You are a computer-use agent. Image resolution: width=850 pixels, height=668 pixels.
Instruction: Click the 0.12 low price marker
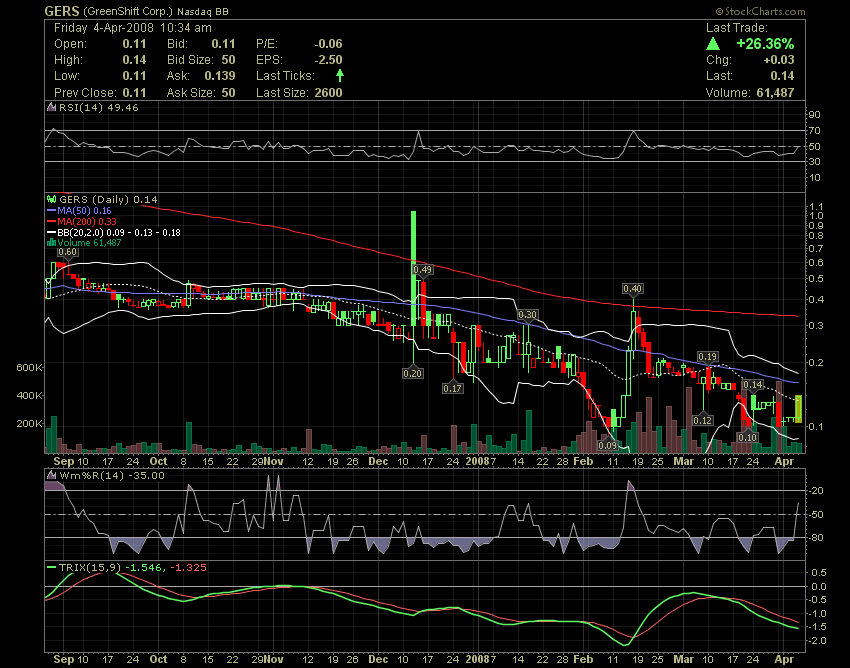(703, 421)
